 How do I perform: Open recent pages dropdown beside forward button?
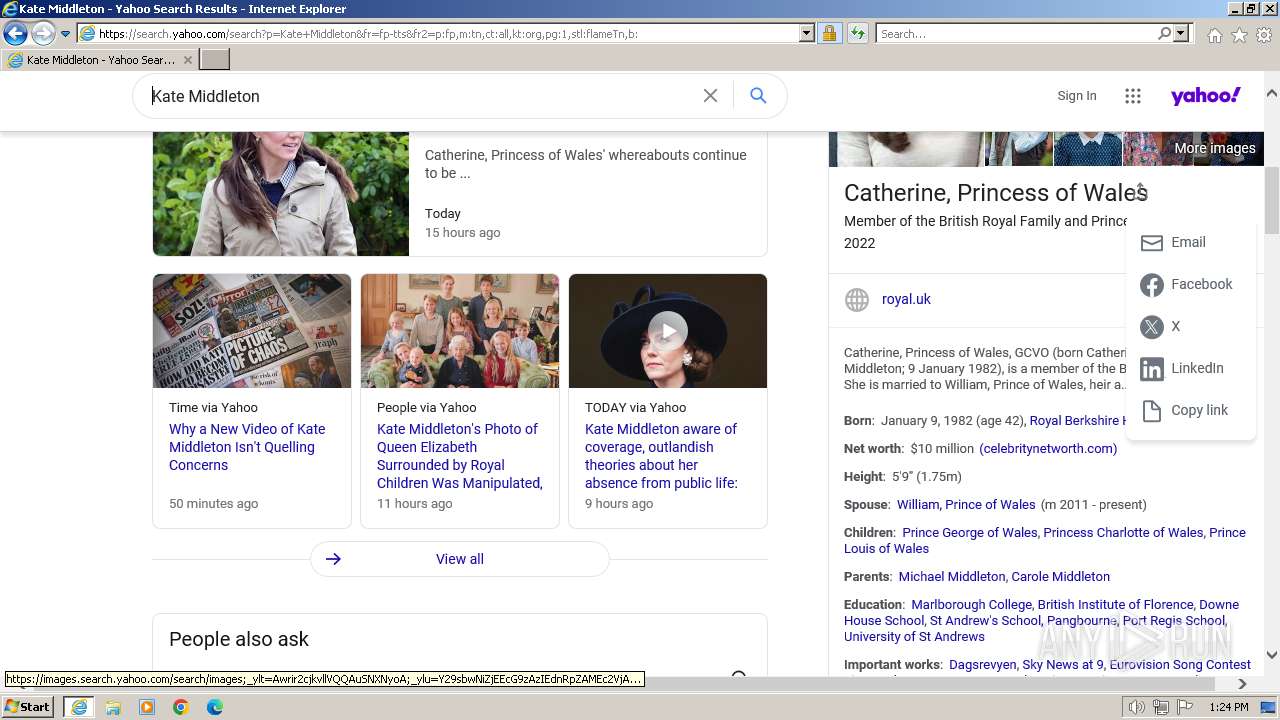tap(65, 34)
